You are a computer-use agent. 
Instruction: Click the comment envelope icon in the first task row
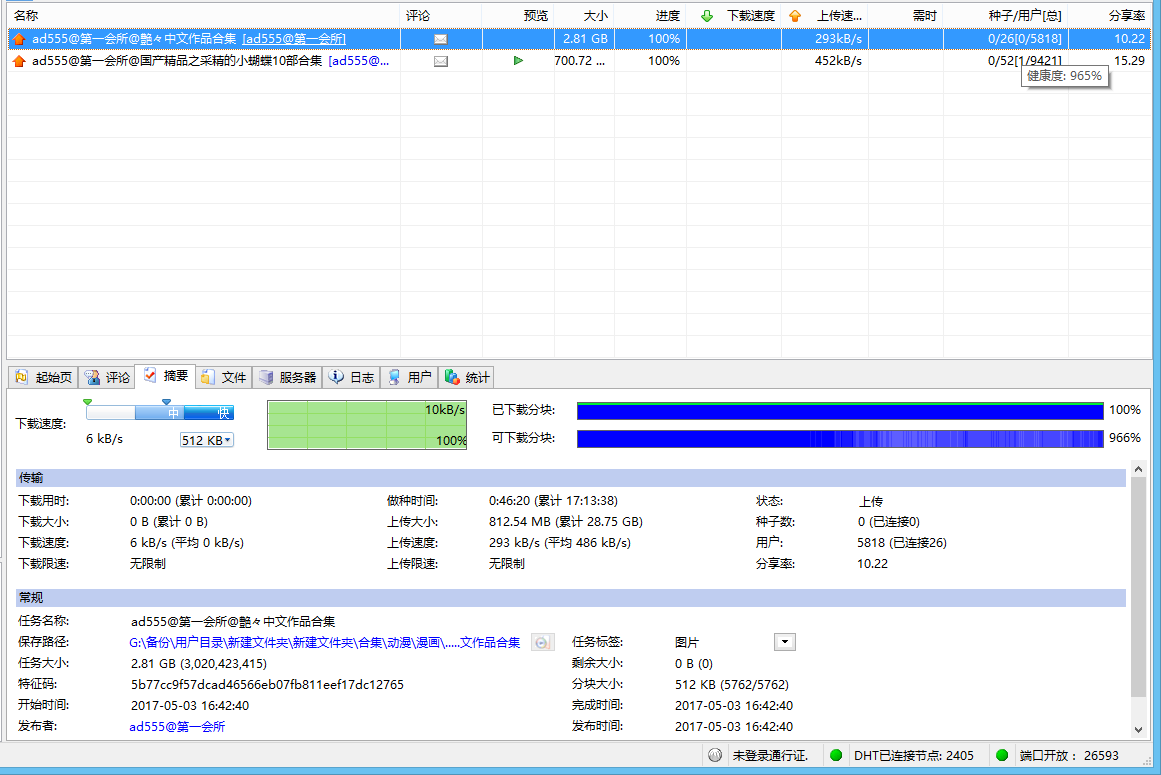[440, 39]
